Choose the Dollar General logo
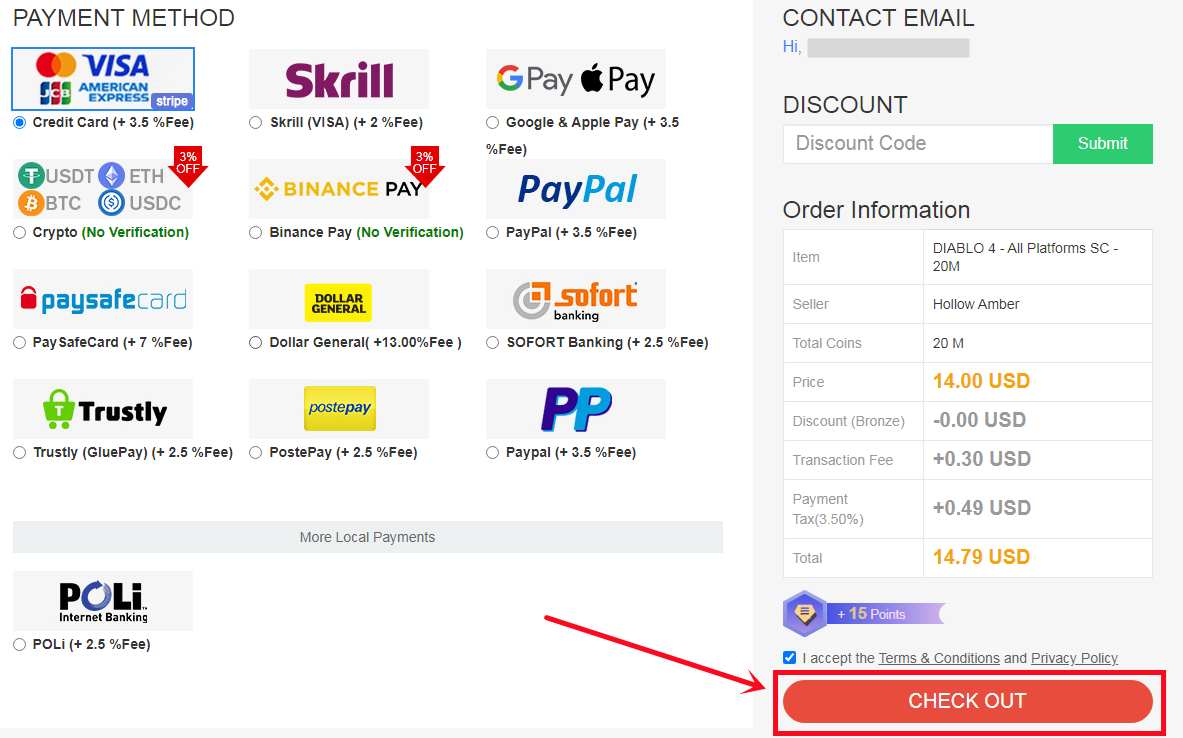Screen dimensions: 1183x738 (339, 299)
